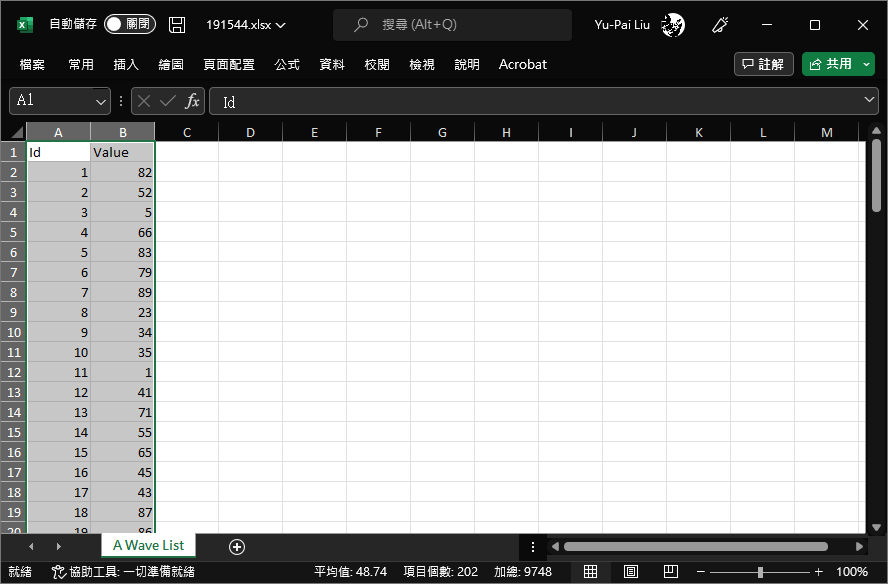The height and width of the screenshot is (584, 888).
Task: Click the cancel X icon in formula bar
Action: pos(144,101)
